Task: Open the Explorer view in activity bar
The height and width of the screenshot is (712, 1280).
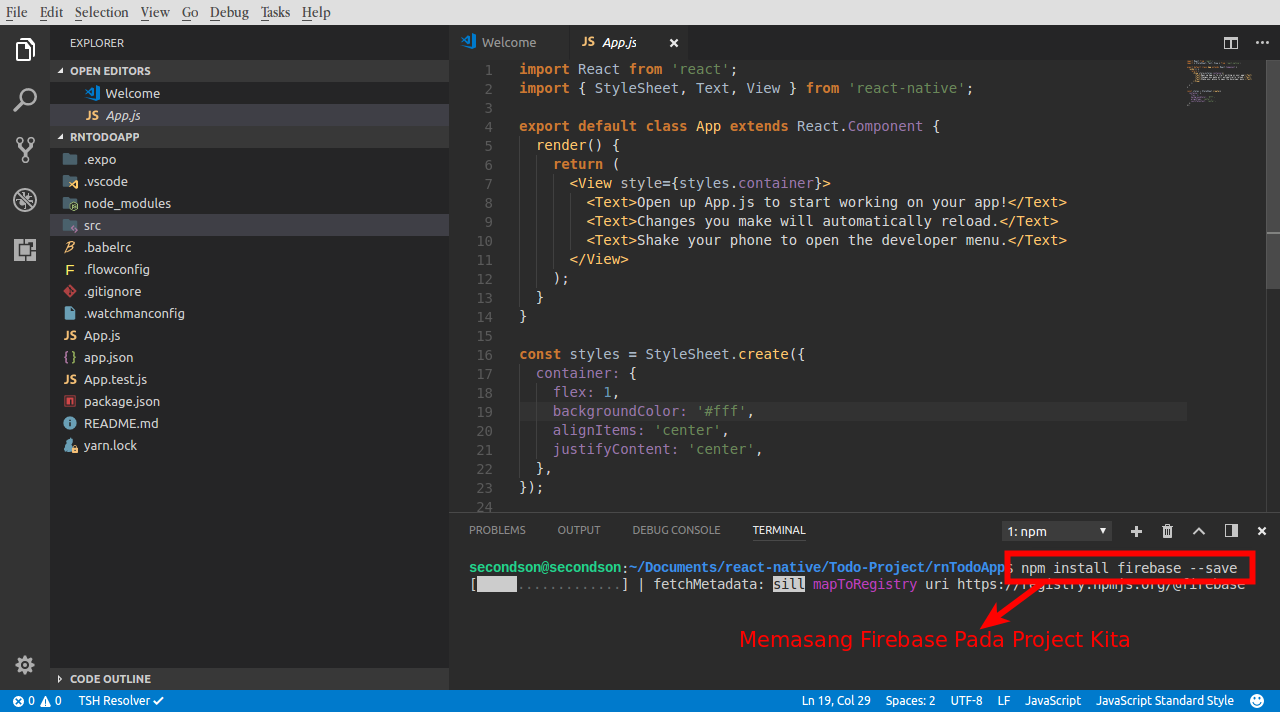Action: (25, 49)
